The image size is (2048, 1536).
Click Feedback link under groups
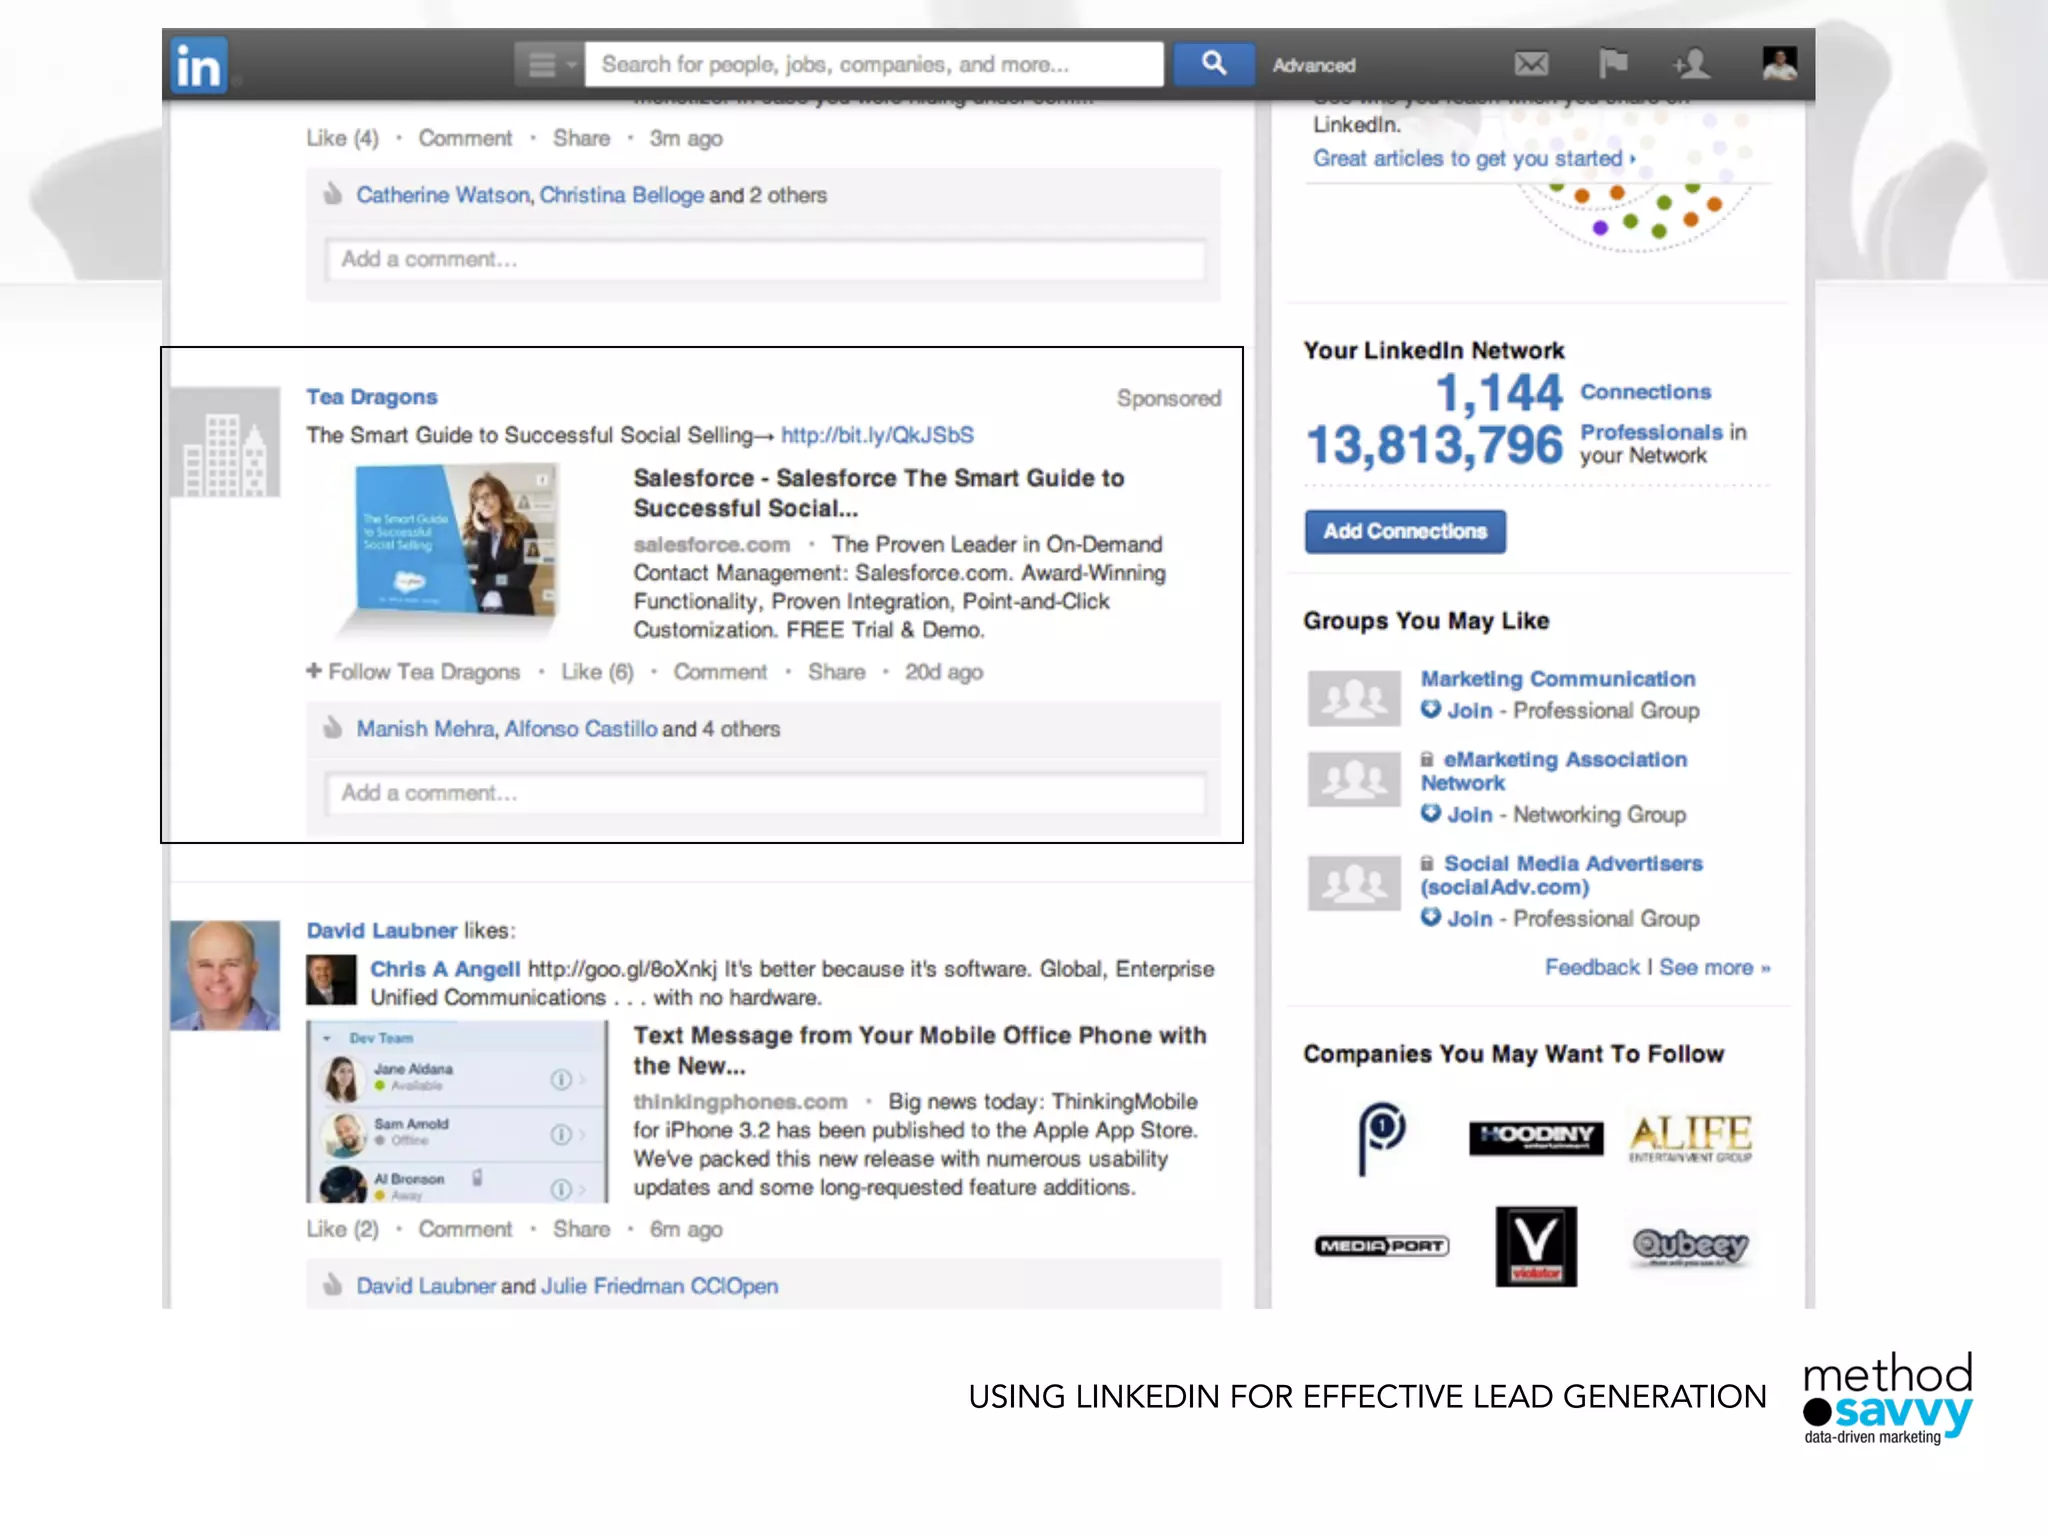coord(1592,967)
